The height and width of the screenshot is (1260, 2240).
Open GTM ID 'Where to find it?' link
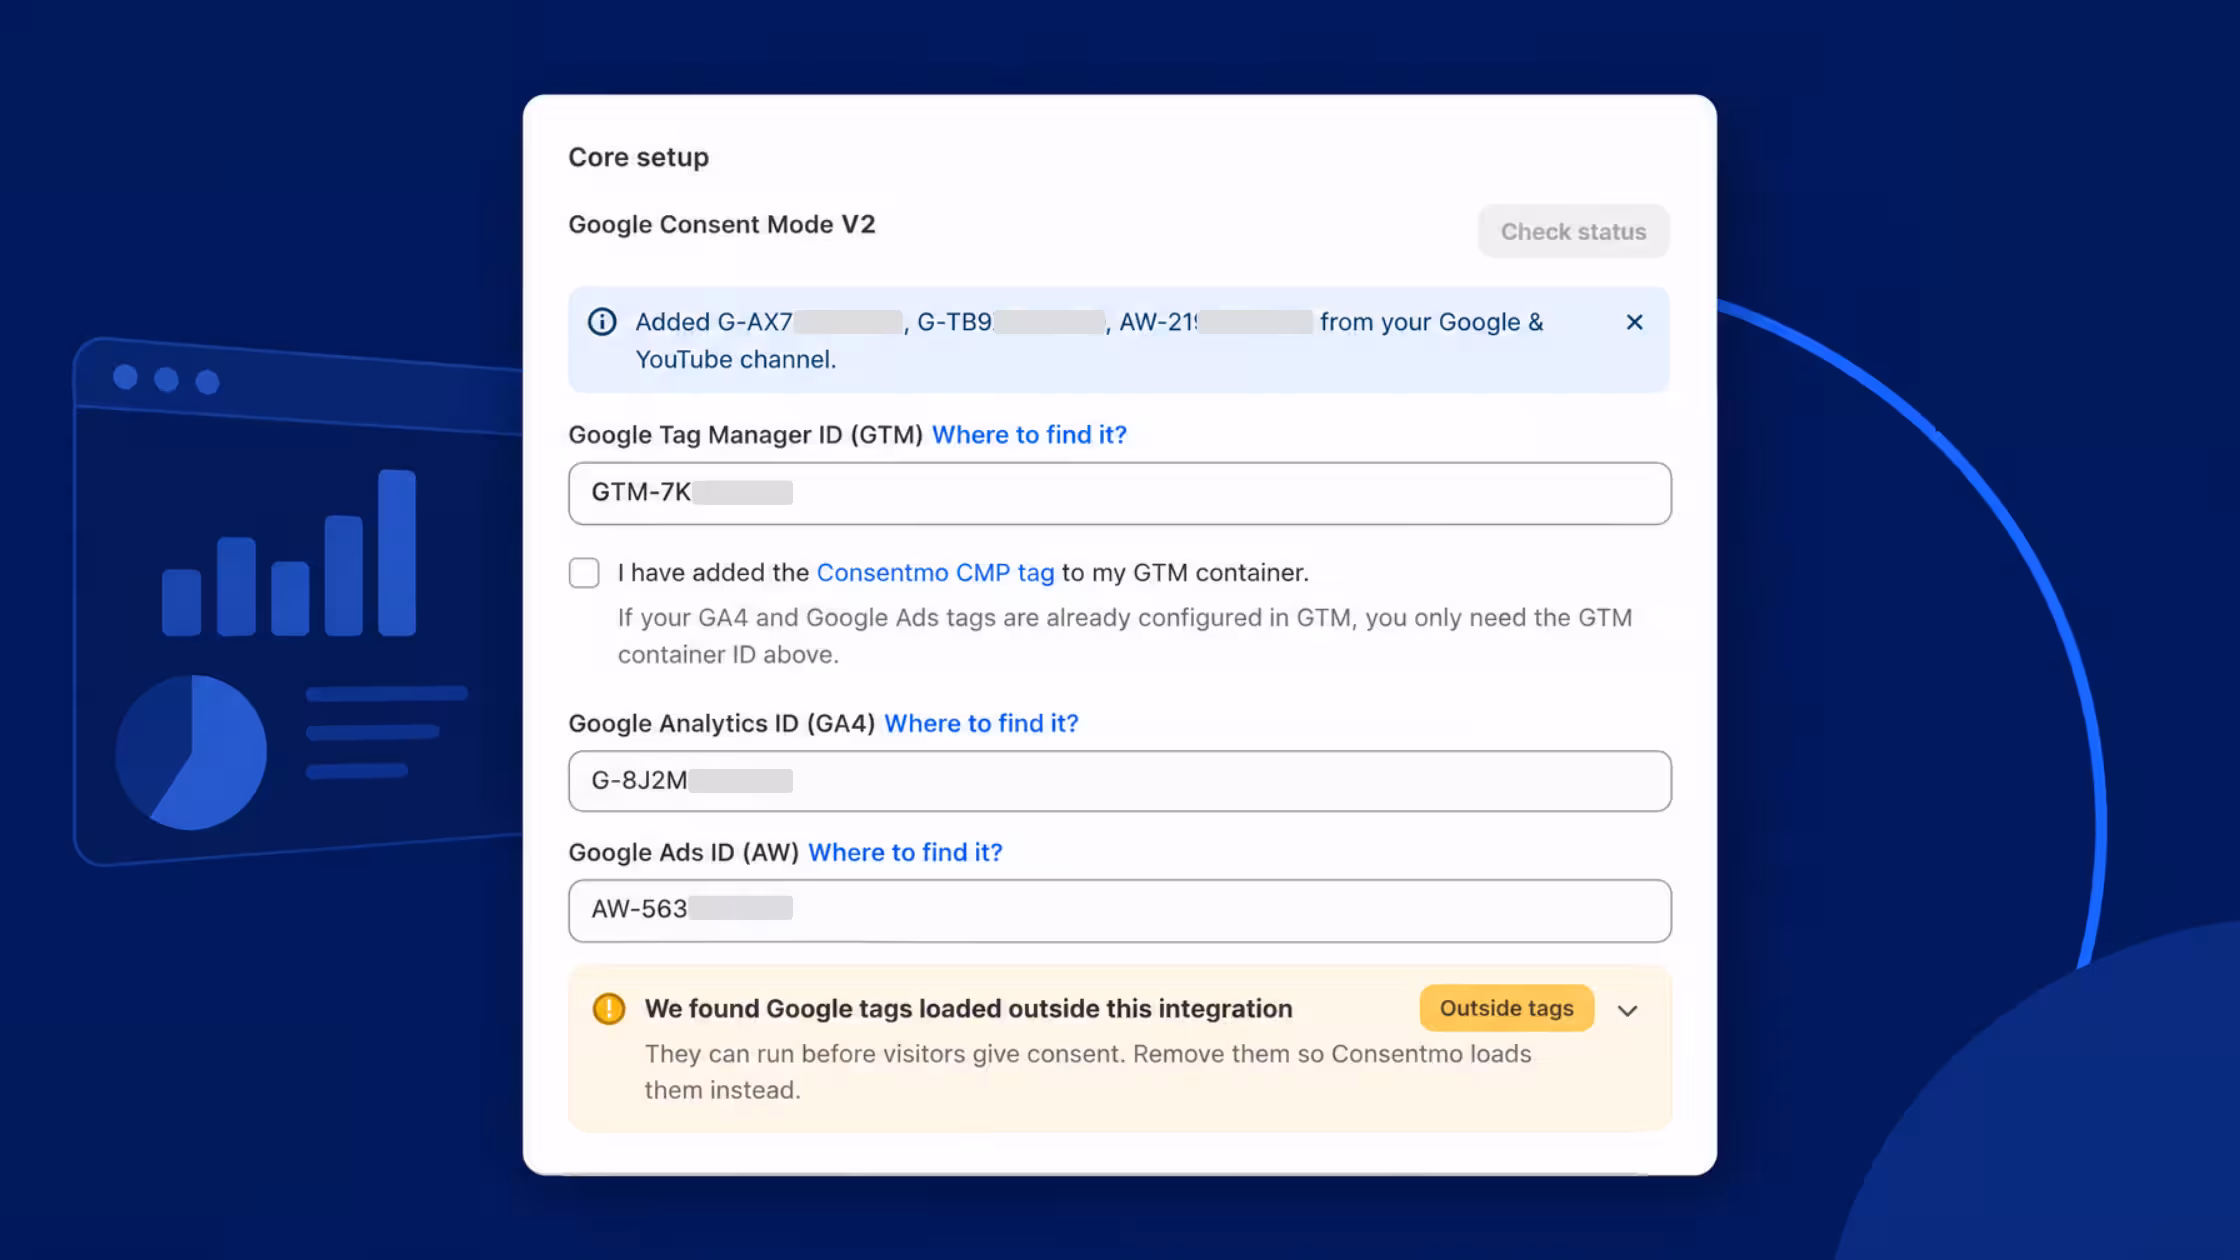[1029, 435]
